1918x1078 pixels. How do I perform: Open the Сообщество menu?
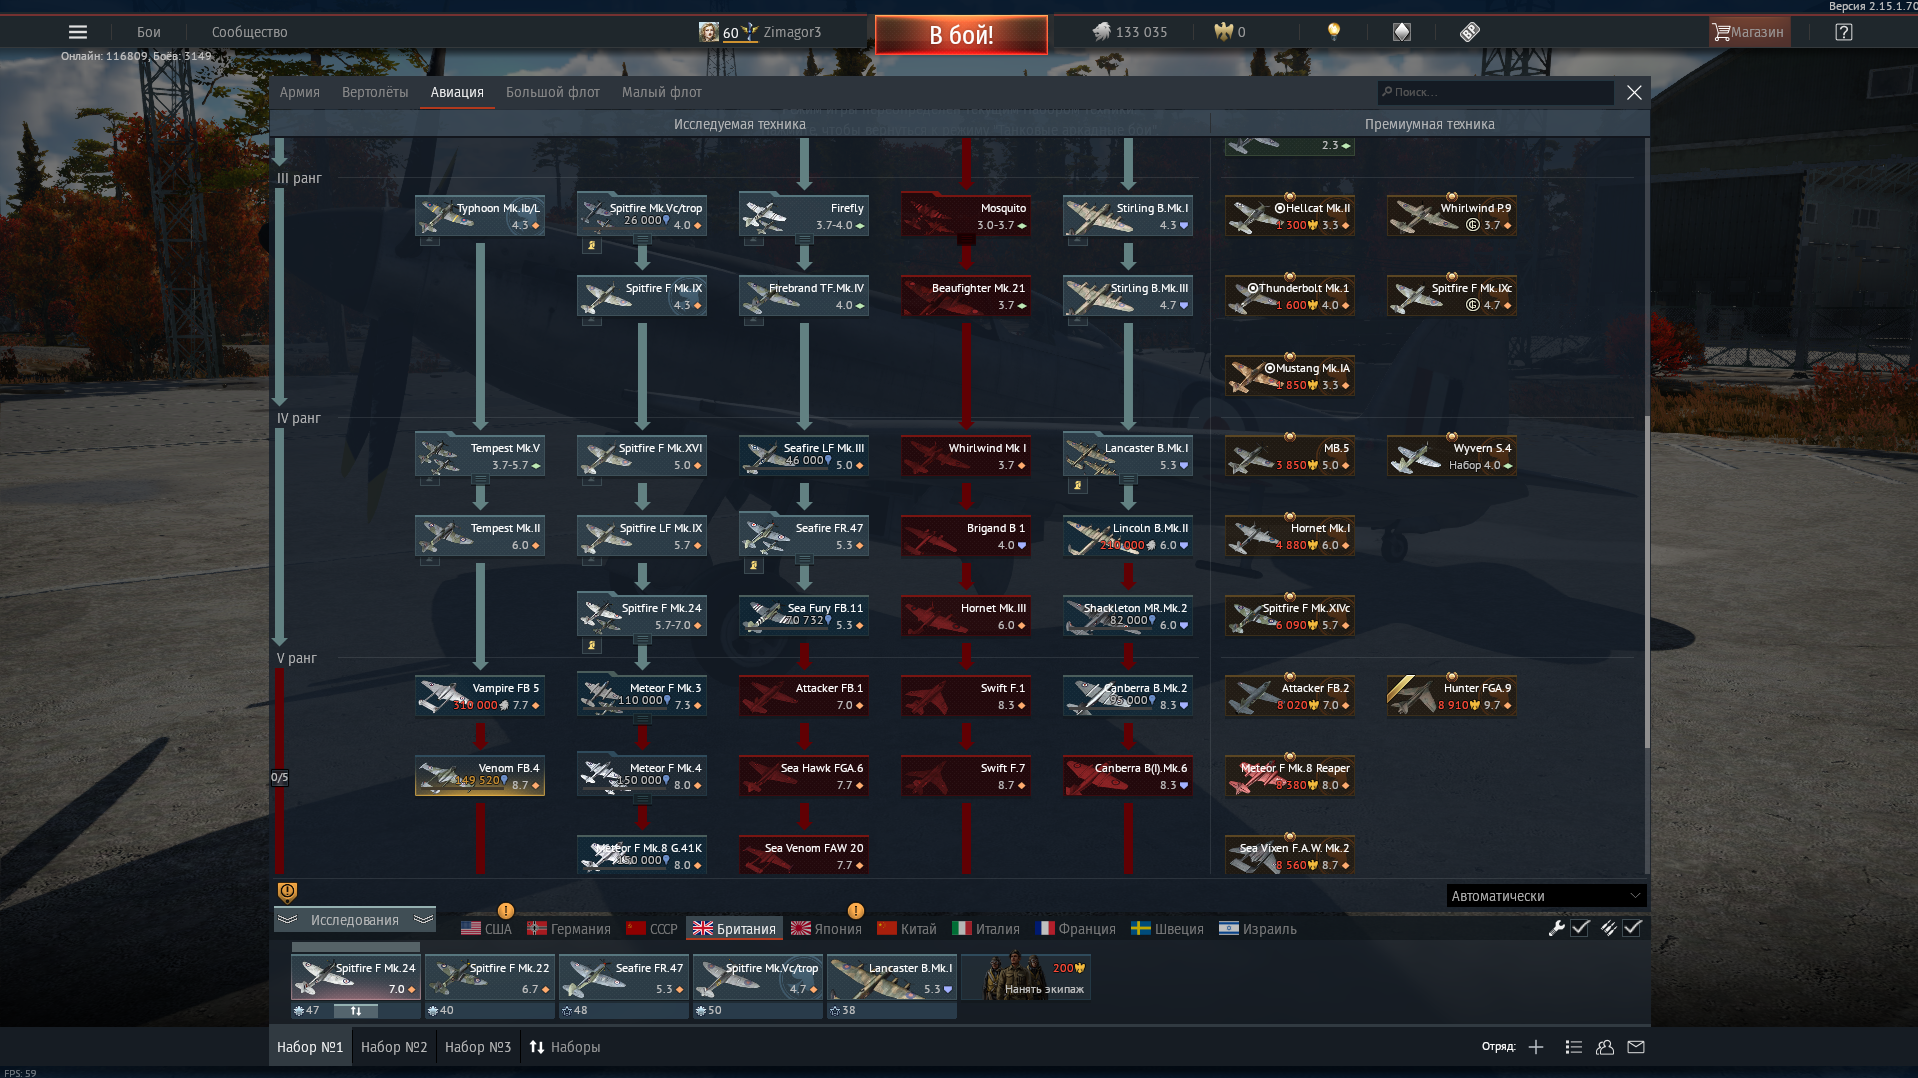(250, 32)
